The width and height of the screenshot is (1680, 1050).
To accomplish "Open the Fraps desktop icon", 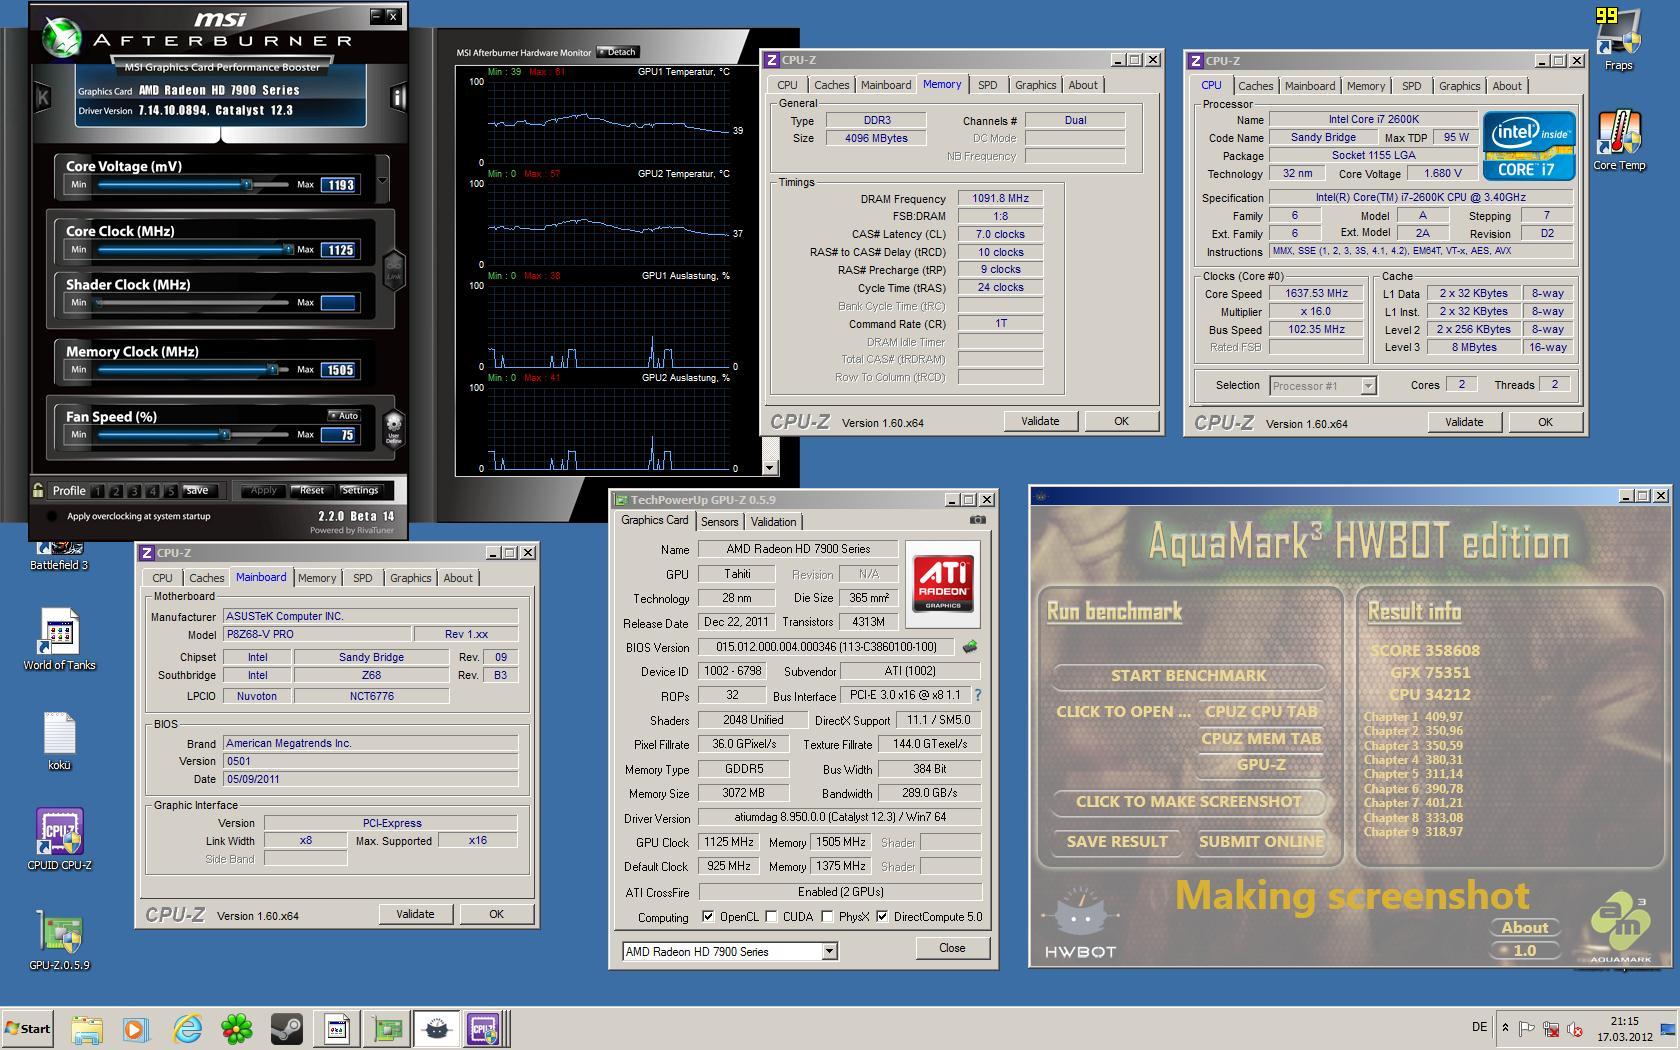I will (x=1619, y=40).
